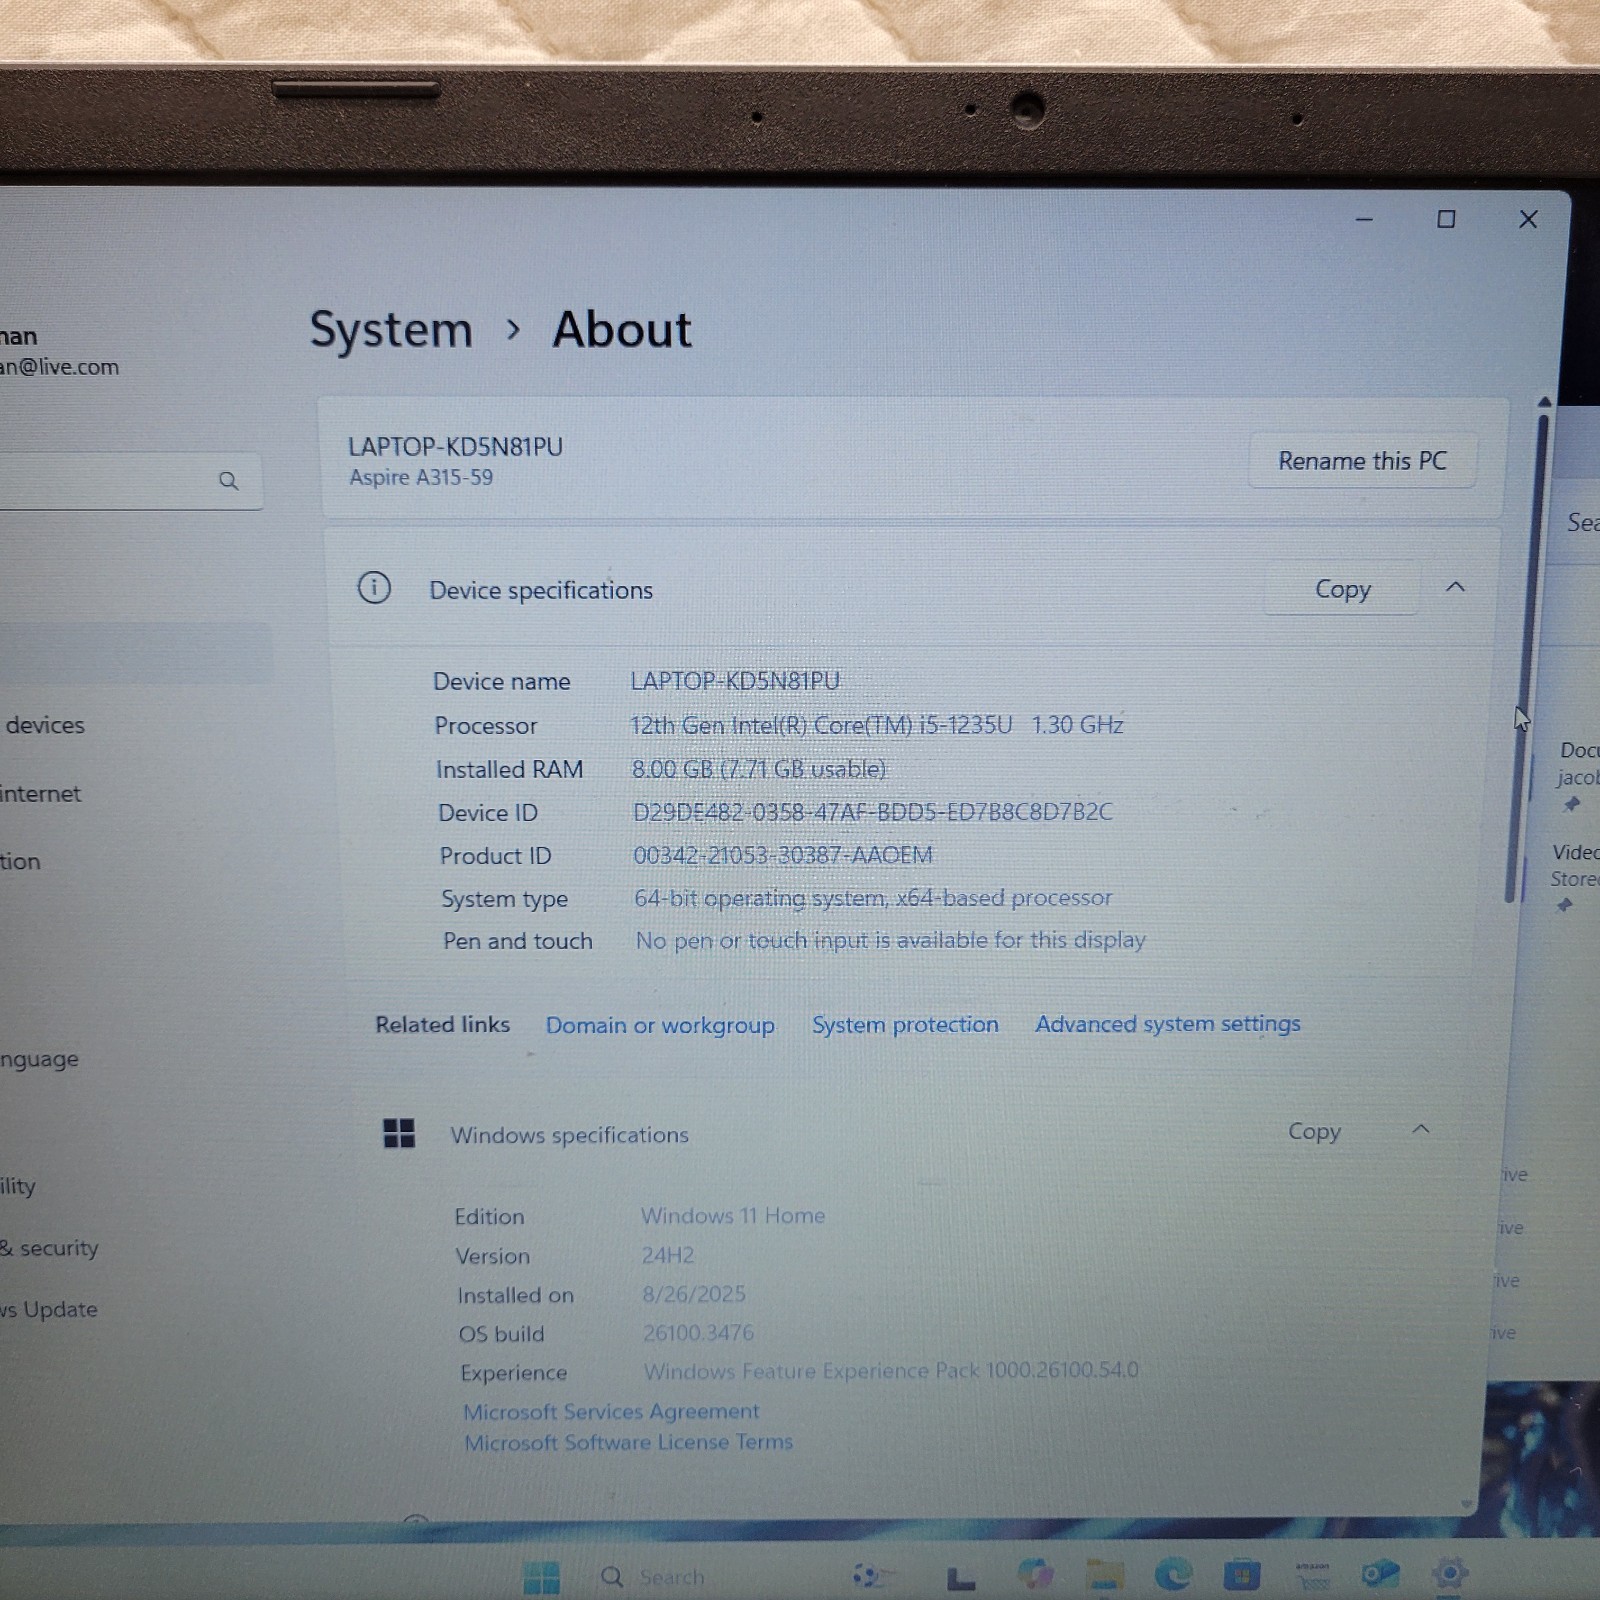Copy the Windows specifications

coord(1314,1131)
